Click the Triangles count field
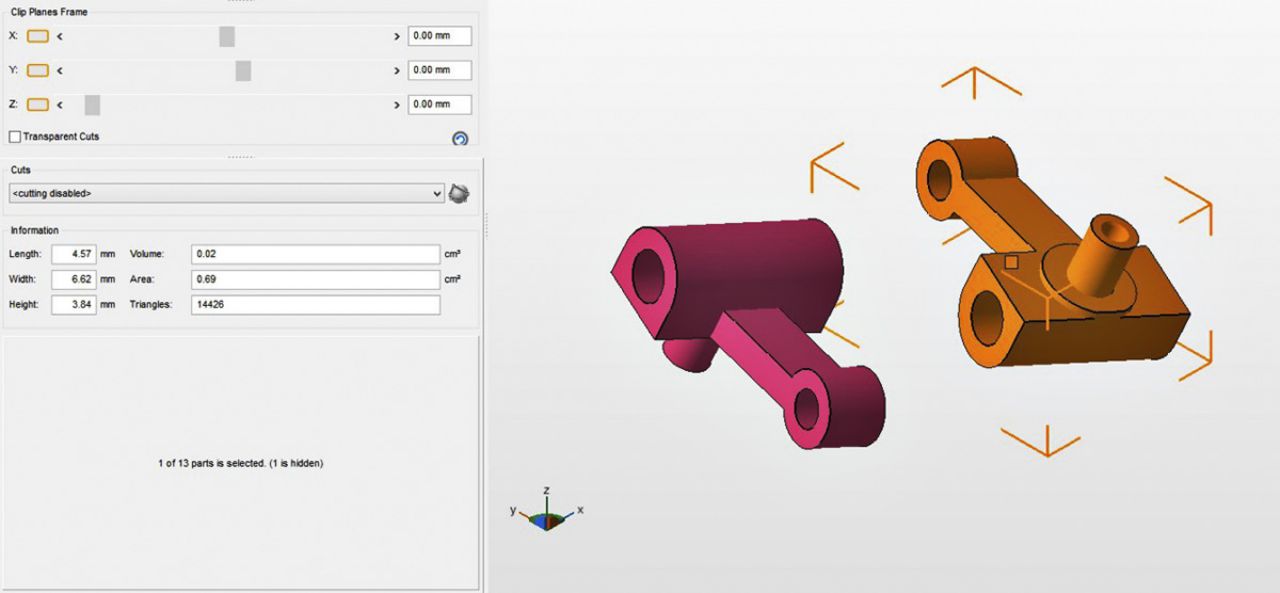Screen dimensions: 1280x593 (x=316, y=304)
